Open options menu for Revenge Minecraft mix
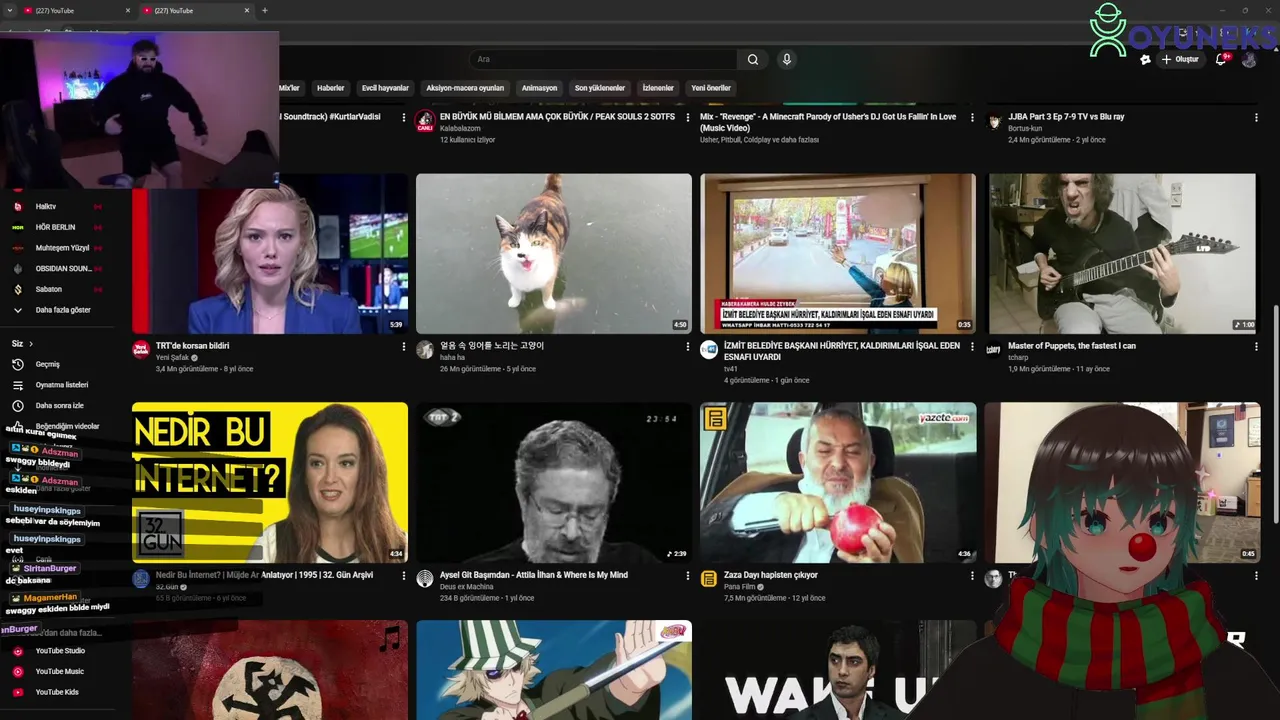Viewport: 1280px width, 720px height. click(972, 118)
